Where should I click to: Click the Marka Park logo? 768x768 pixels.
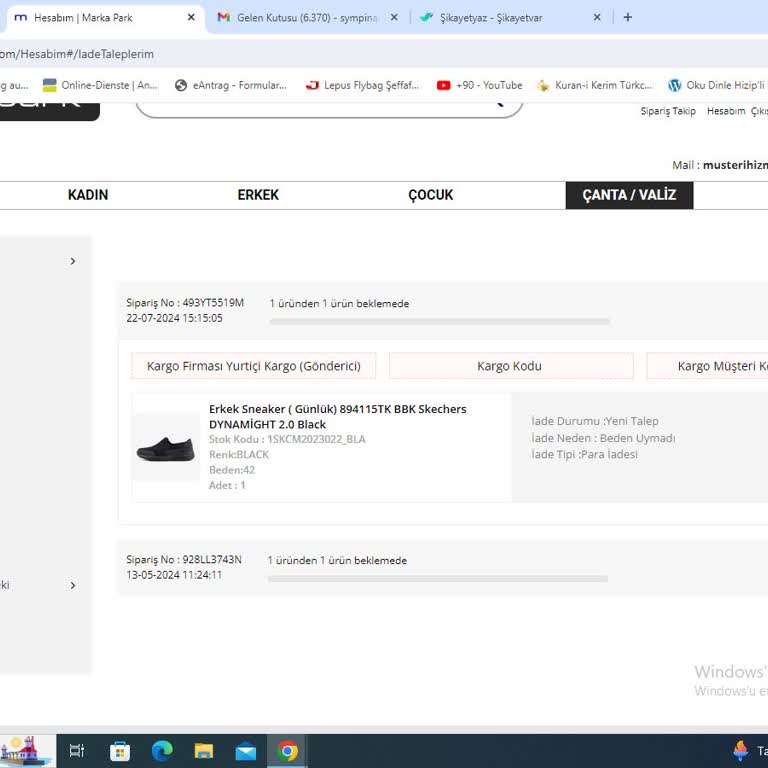click(49, 111)
